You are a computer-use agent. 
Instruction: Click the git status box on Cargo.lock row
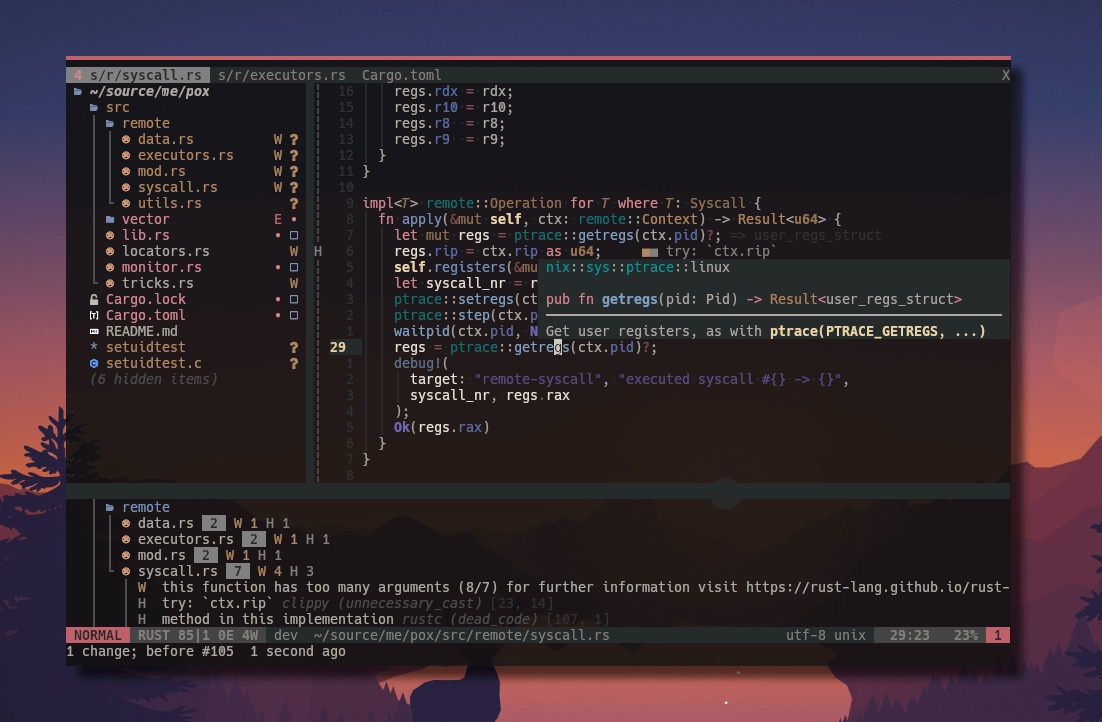click(x=294, y=299)
